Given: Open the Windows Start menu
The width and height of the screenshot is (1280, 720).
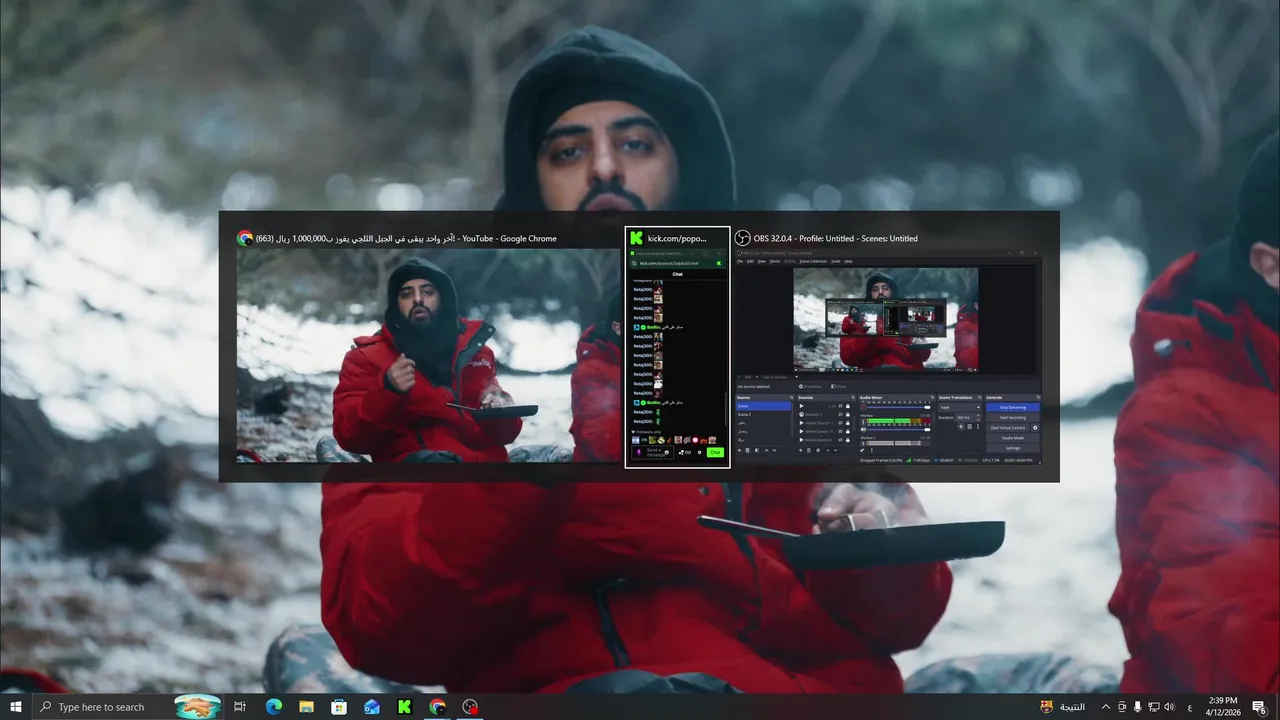Looking at the screenshot, I should (15, 707).
